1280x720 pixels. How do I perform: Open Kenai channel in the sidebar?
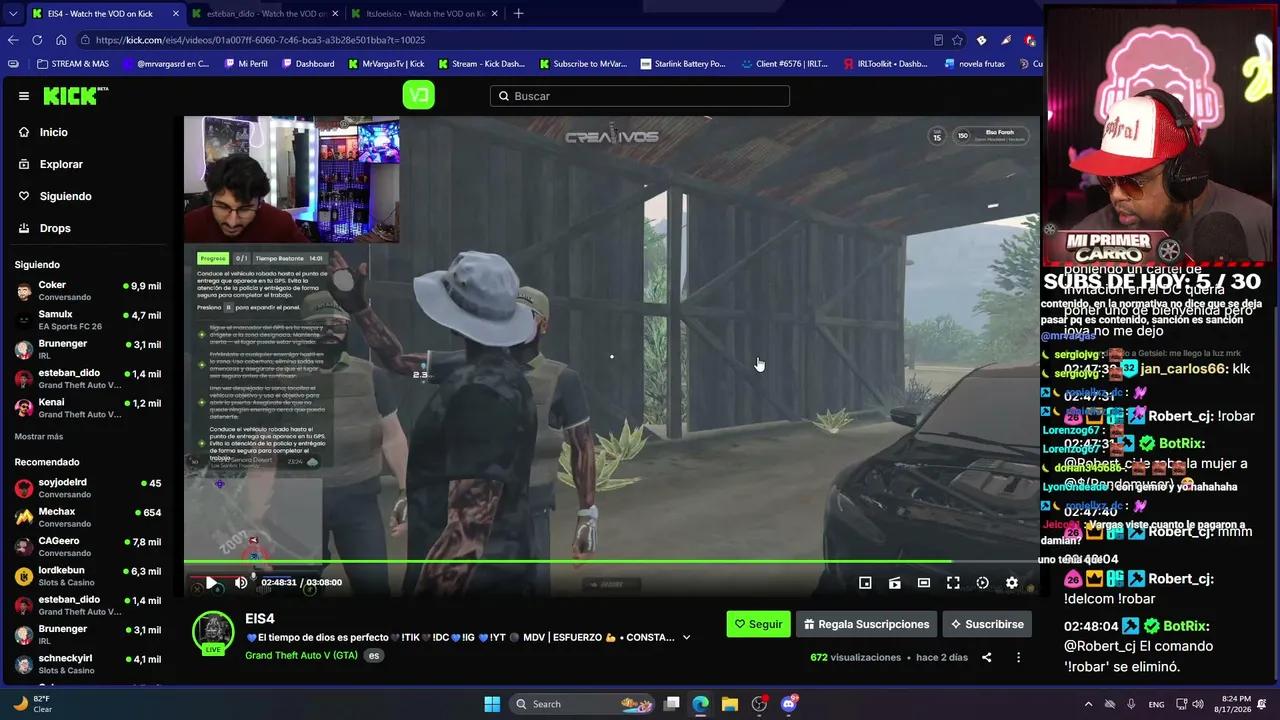click(x=88, y=408)
